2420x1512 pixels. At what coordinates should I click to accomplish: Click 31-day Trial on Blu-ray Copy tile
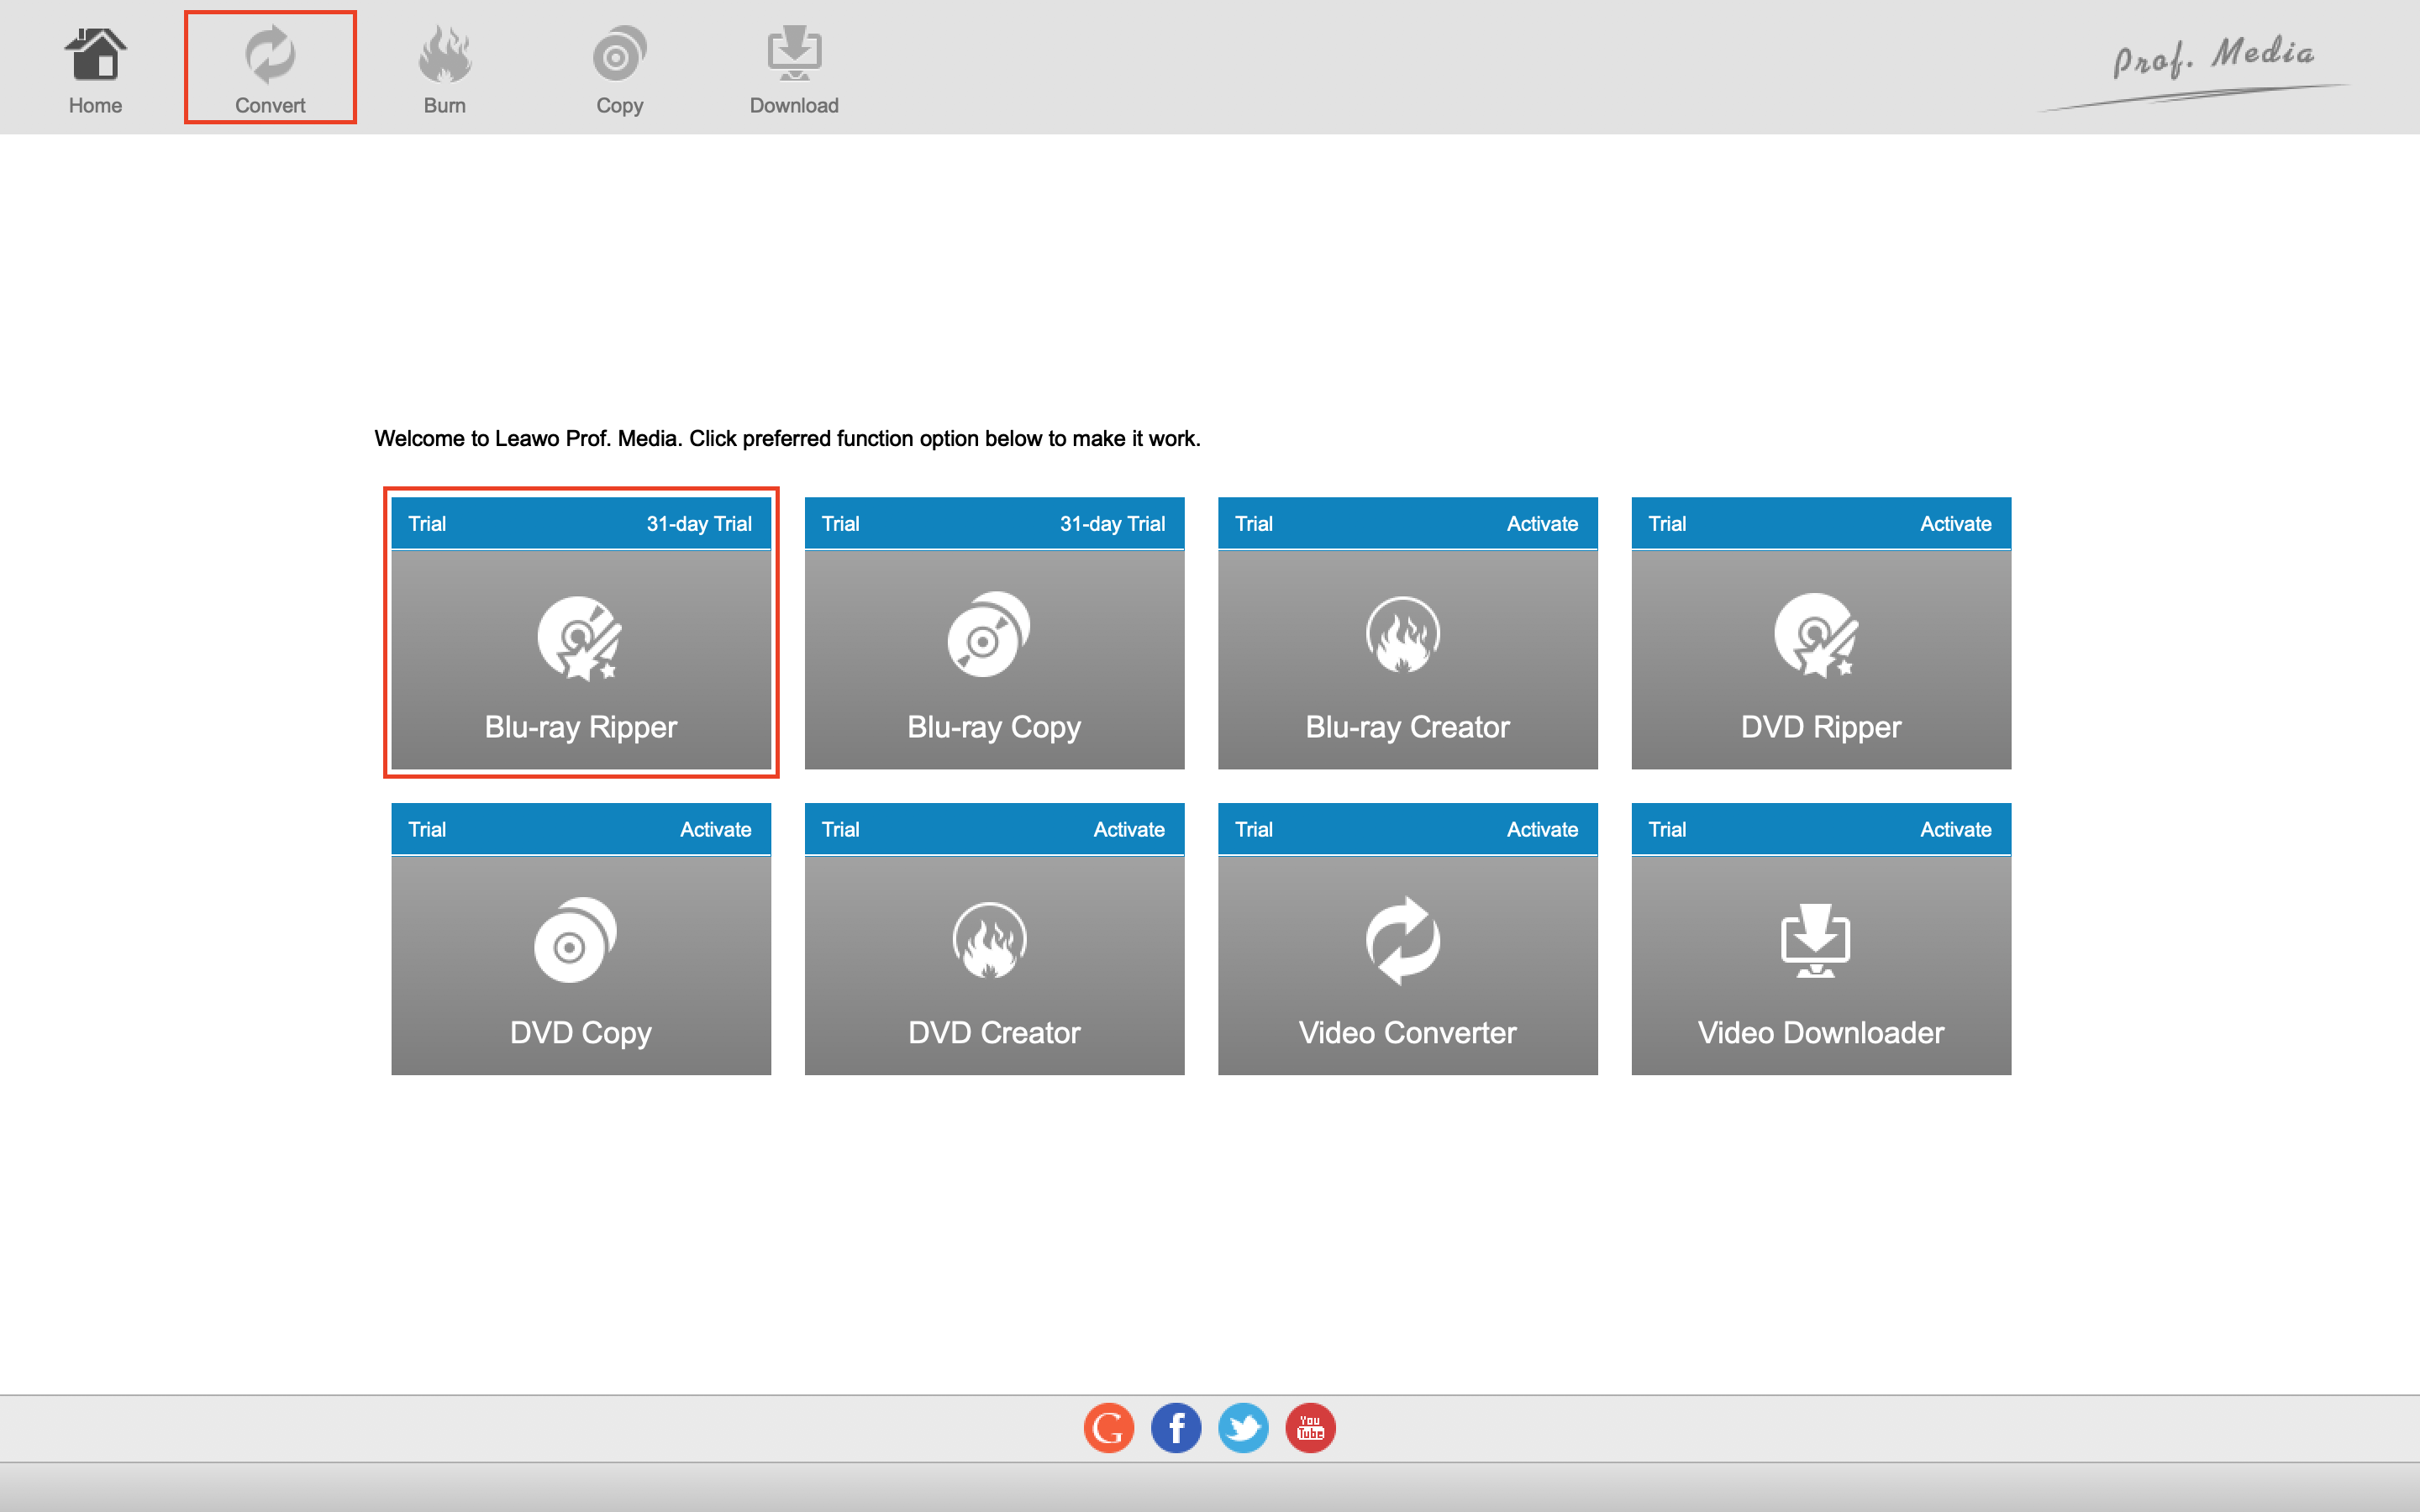tap(1112, 524)
